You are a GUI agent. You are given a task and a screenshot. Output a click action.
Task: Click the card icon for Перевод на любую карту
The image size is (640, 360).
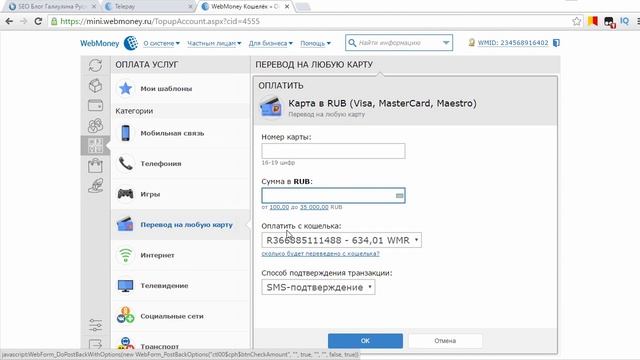pyautogui.click(x=125, y=224)
